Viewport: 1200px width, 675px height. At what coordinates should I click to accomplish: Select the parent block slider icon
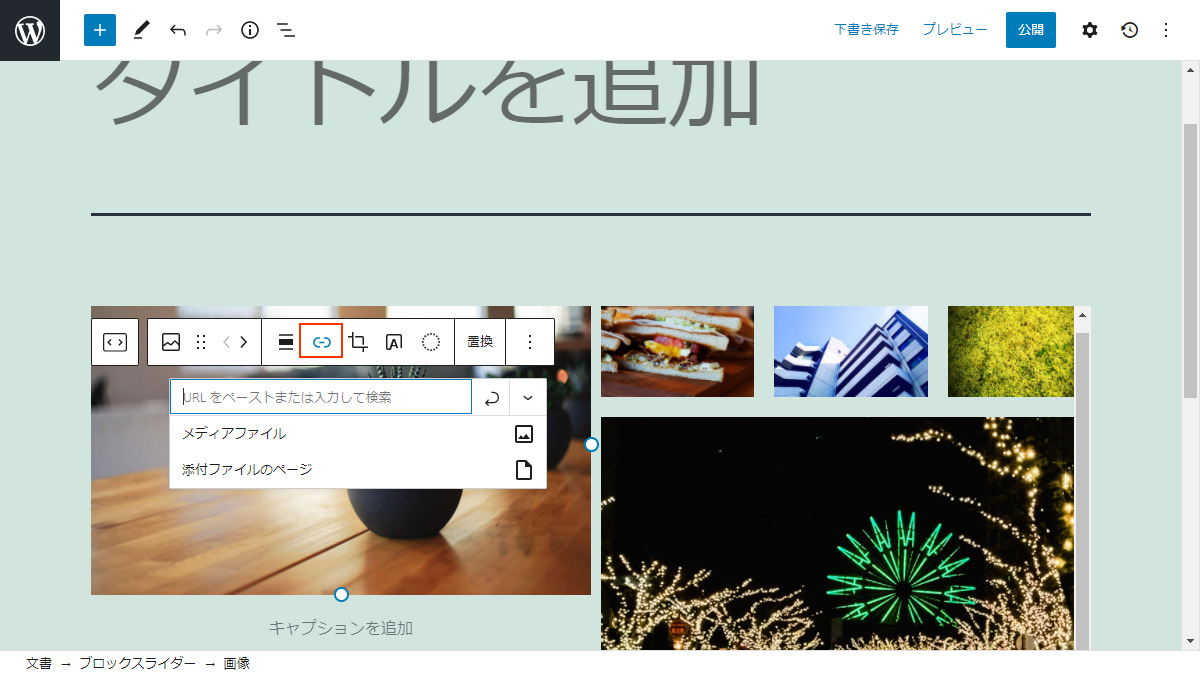(115, 342)
